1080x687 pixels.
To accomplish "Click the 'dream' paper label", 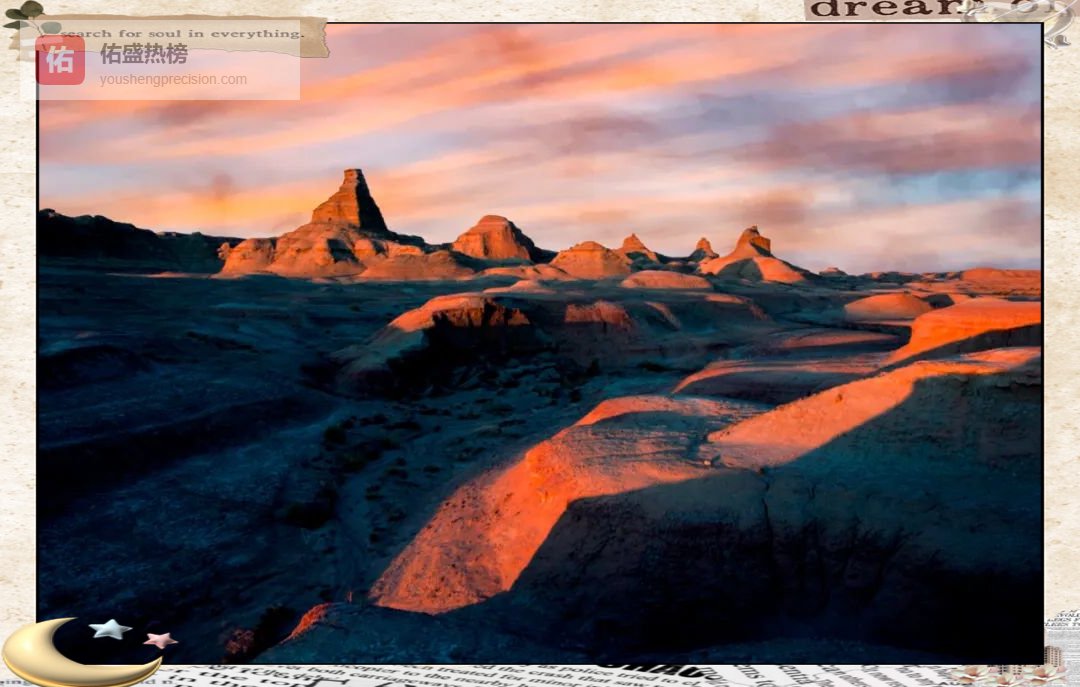I will pos(880,9).
